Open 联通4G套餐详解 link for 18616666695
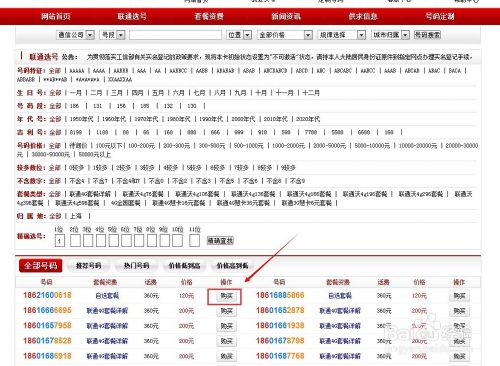The image size is (500, 366). [x=107, y=311]
